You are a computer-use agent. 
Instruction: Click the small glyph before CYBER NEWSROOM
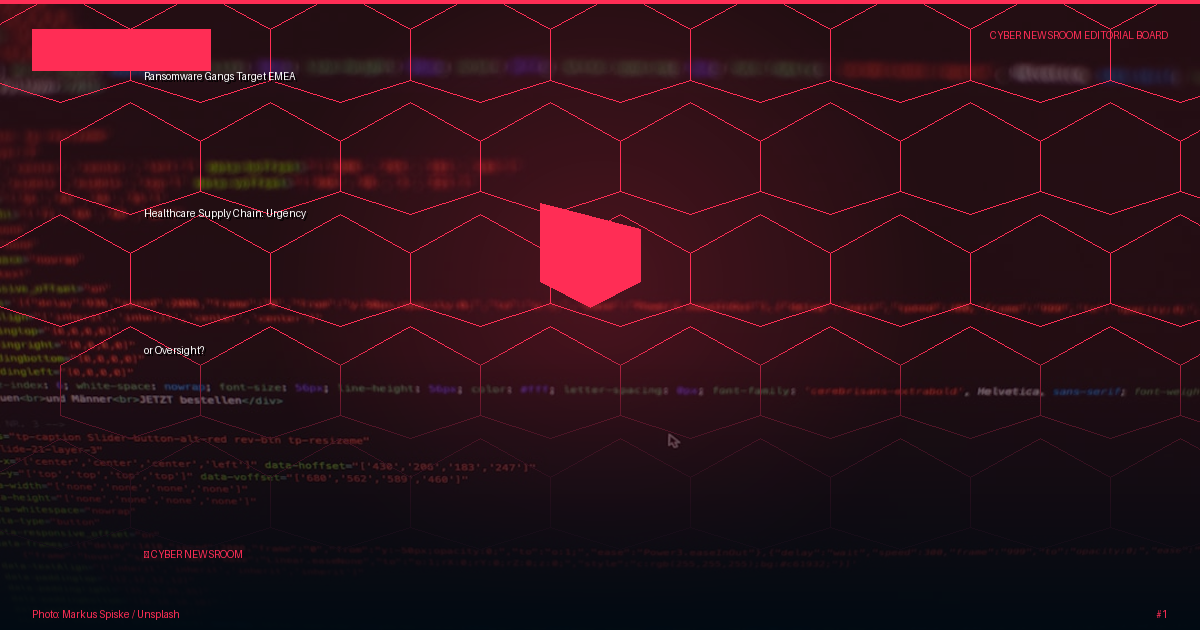146,554
